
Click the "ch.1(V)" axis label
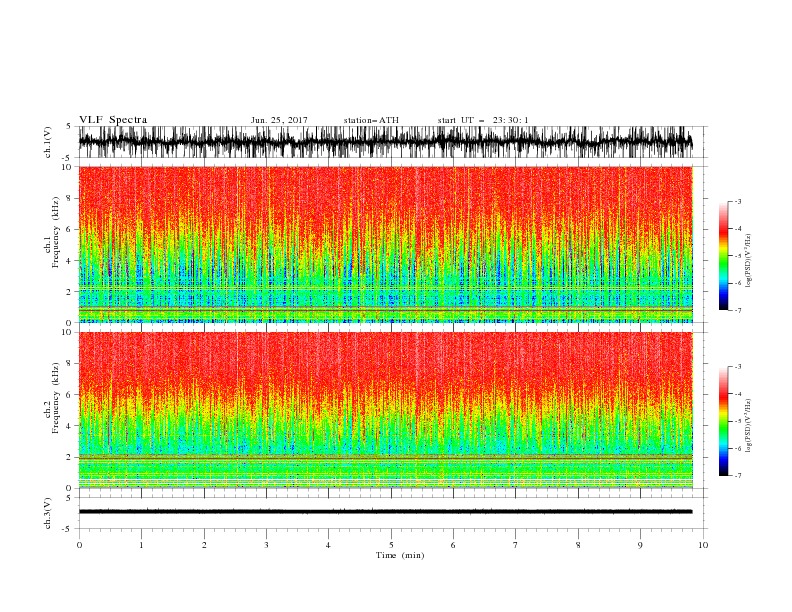point(48,142)
